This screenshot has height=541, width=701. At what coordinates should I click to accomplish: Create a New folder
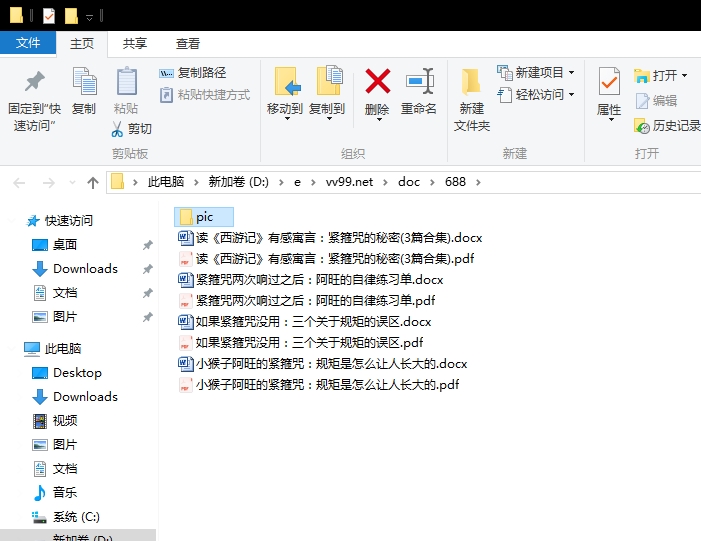coord(472,99)
